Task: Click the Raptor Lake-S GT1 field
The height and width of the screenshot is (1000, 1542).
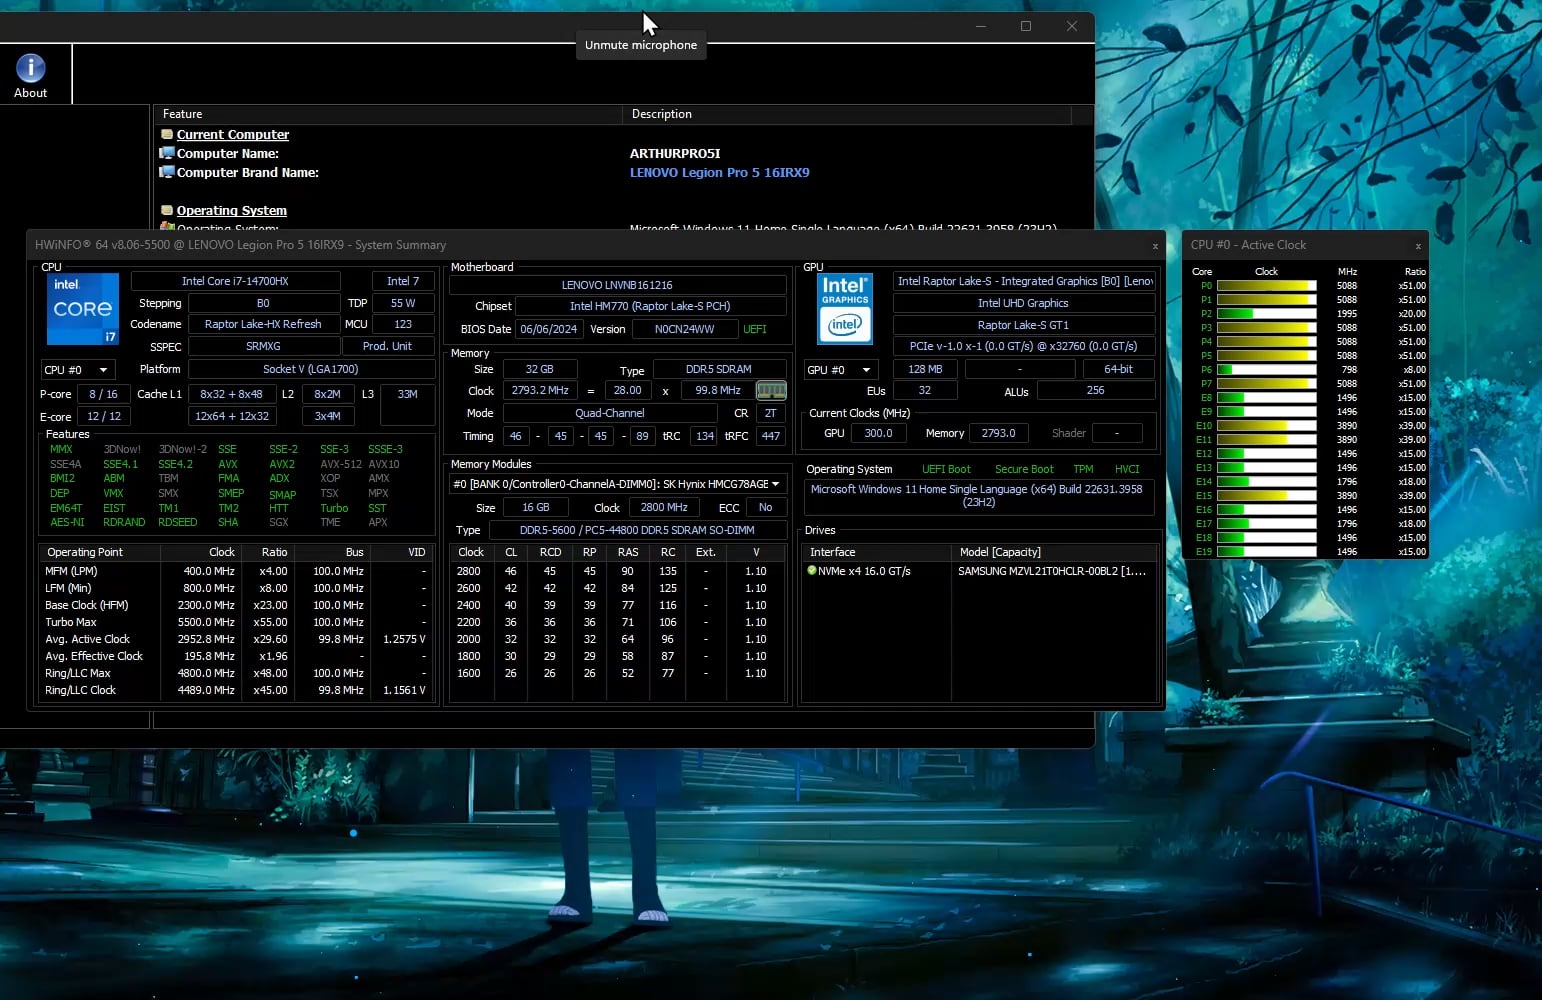Action: tap(1023, 325)
